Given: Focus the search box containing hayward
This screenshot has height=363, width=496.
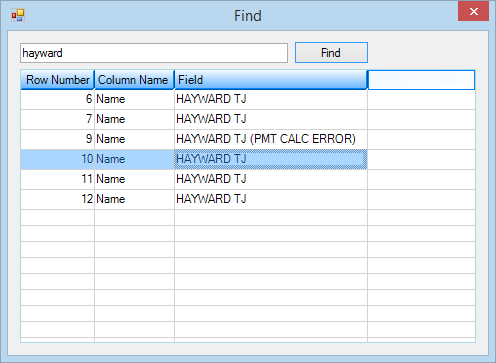Looking at the screenshot, I should [x=154, y=53].
